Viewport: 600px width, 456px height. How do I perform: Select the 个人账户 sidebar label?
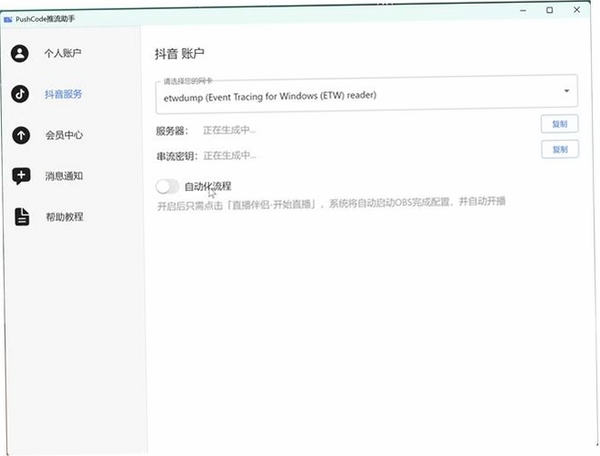click(63, 53)
